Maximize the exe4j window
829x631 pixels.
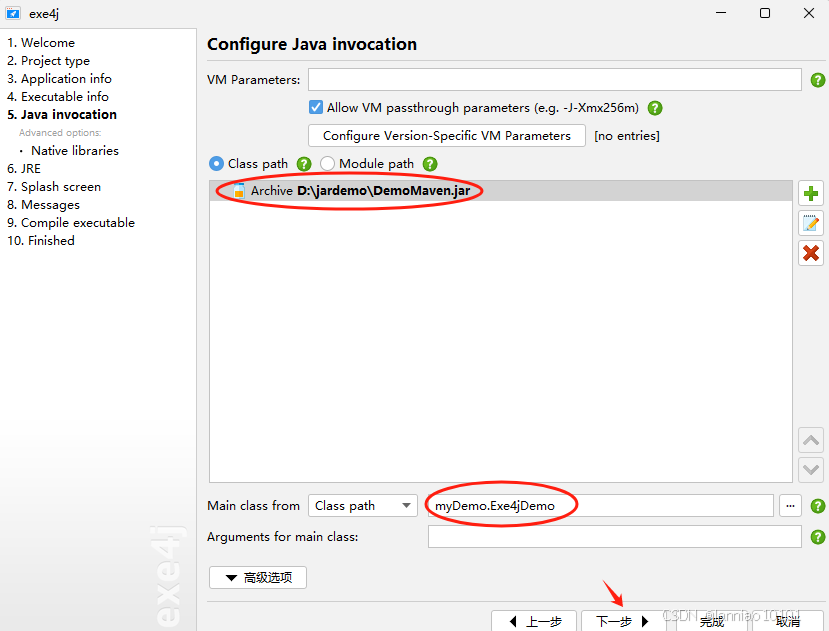point(764,13)
